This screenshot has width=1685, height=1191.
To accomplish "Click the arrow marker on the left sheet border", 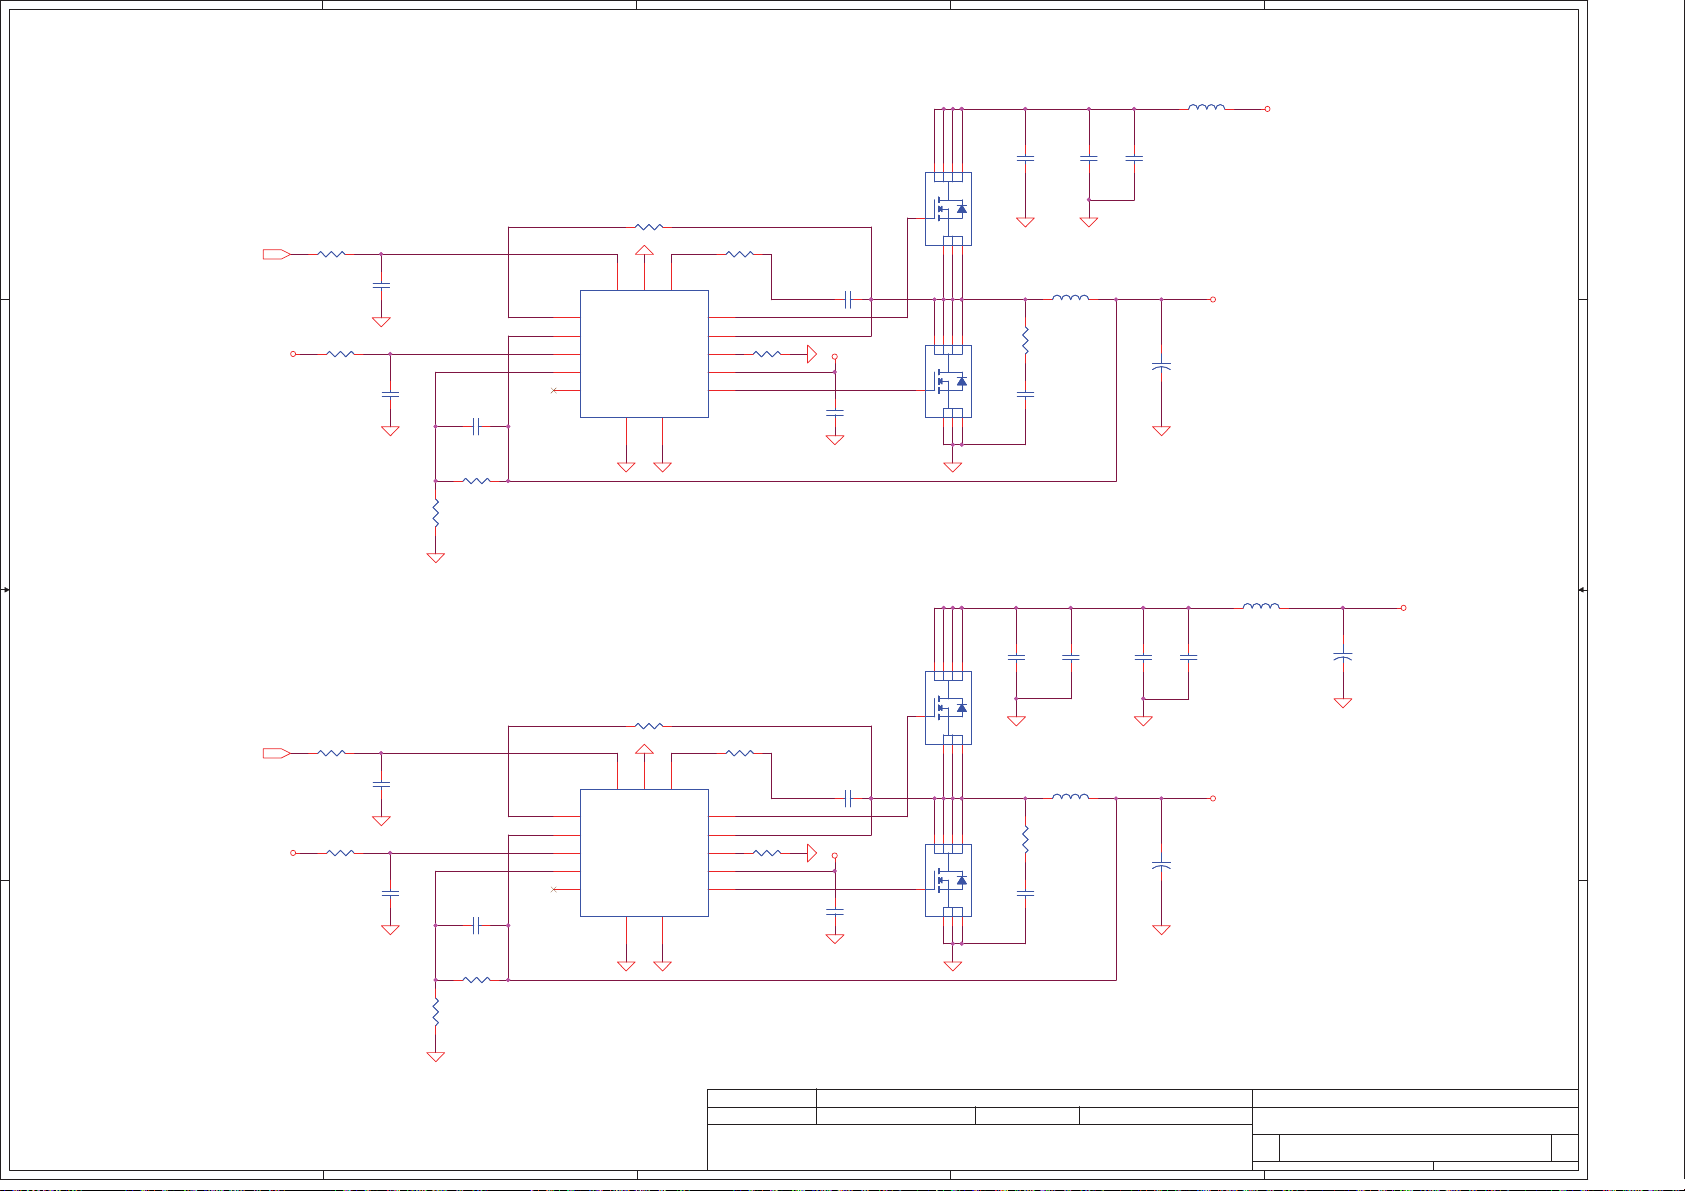I will coord(6,590).
